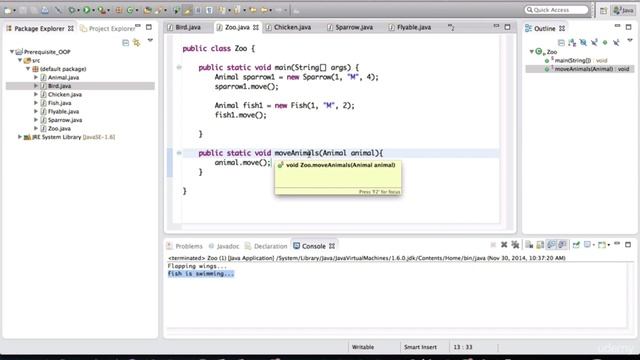Click the Quick Access search field
The image size is (640, 360).
click(x=556, y=10)
